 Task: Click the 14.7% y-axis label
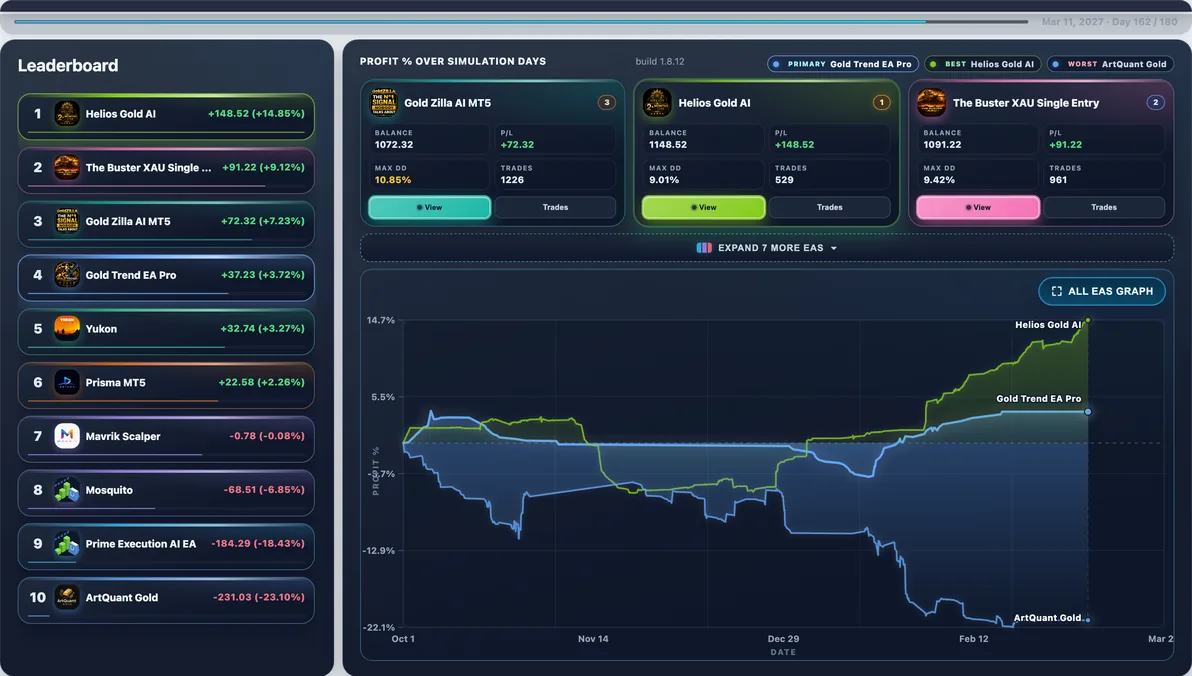tap(381, 320)
